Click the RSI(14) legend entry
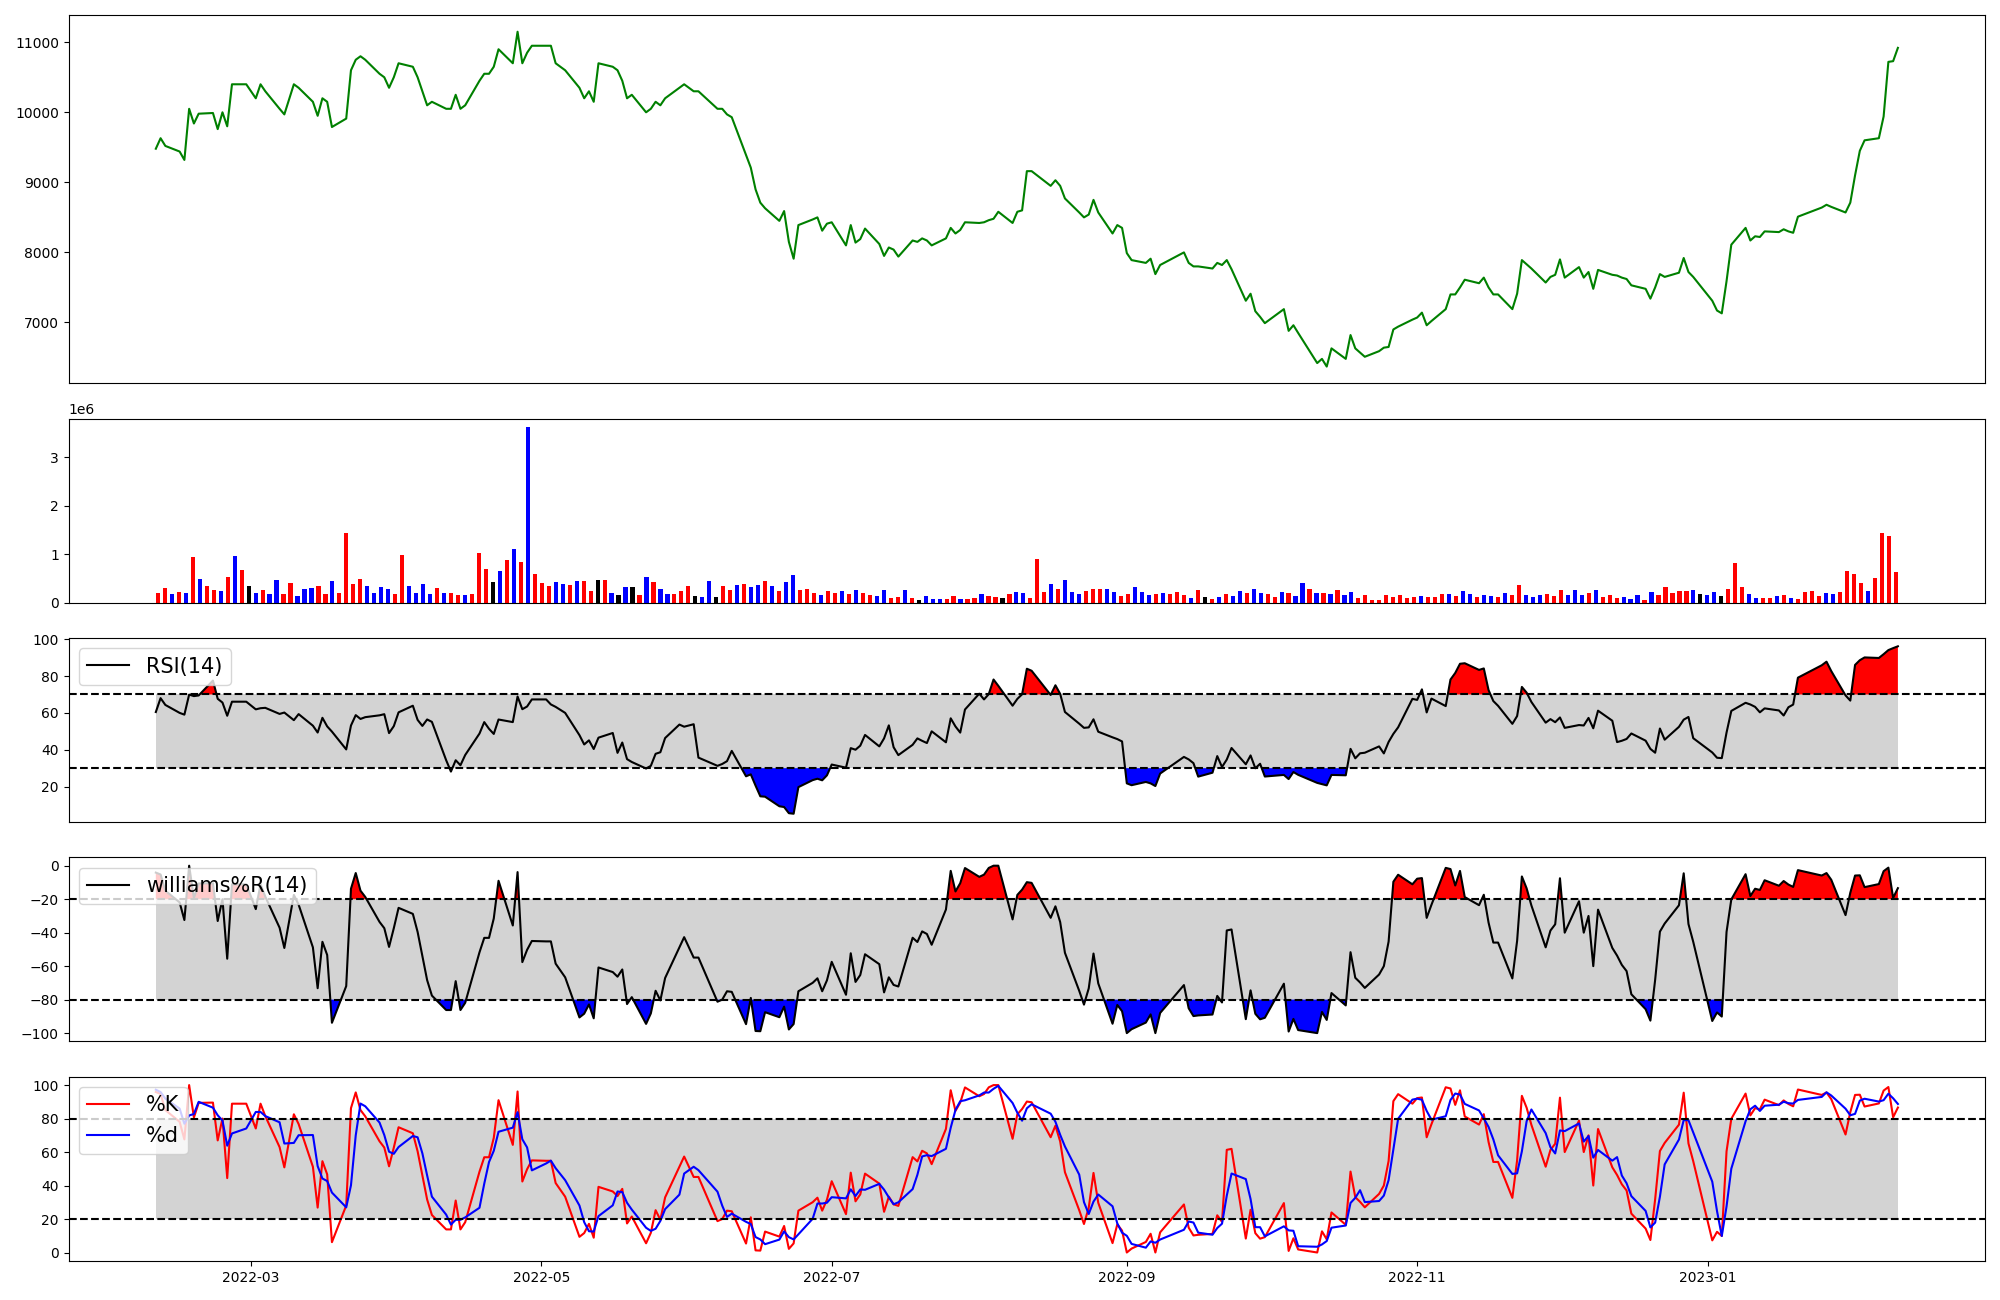 click(183, 666)
